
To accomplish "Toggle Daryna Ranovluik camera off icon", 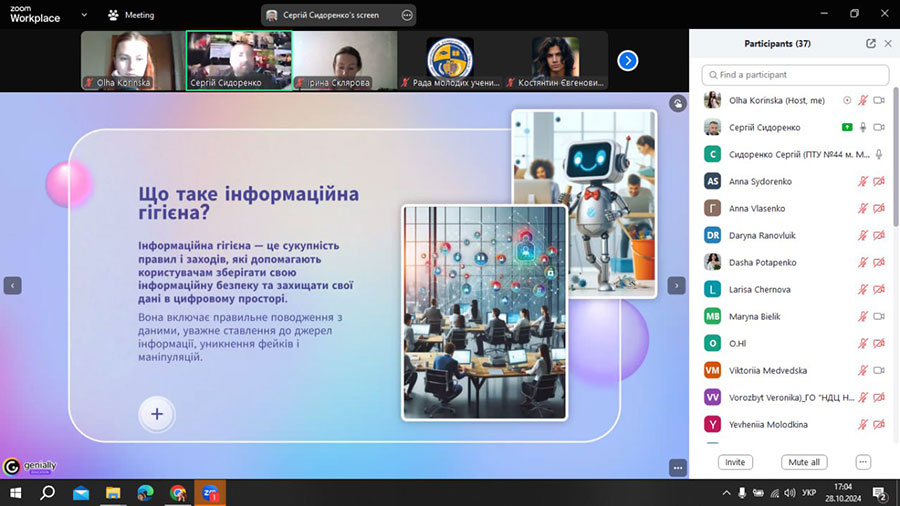I will [x=879, y=235].
